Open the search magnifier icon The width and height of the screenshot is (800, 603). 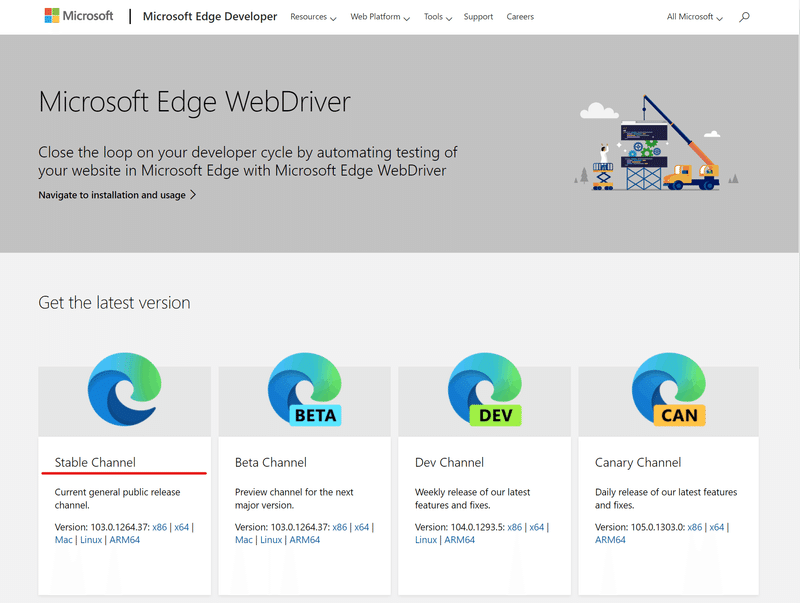tap(743, 17)
